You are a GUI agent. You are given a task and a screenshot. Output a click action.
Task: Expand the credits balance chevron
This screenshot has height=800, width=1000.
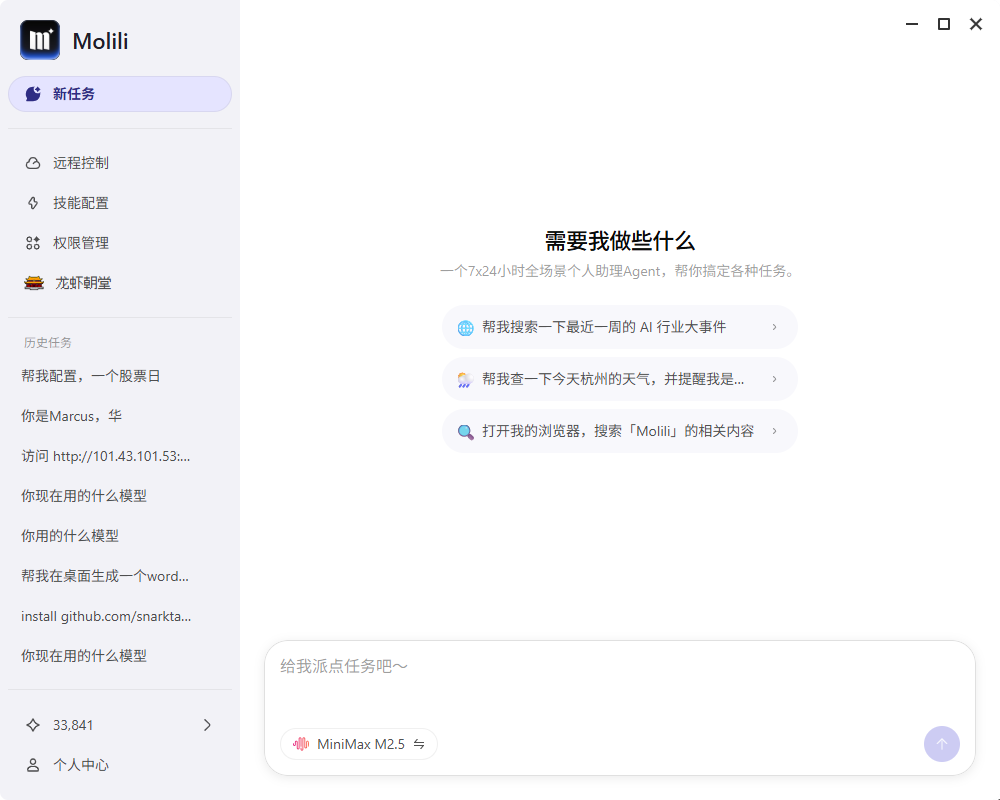pos(207,725)
